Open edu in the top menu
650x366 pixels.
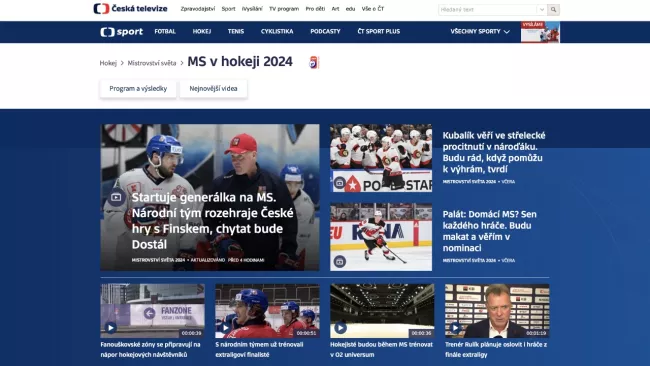(350, 9)
